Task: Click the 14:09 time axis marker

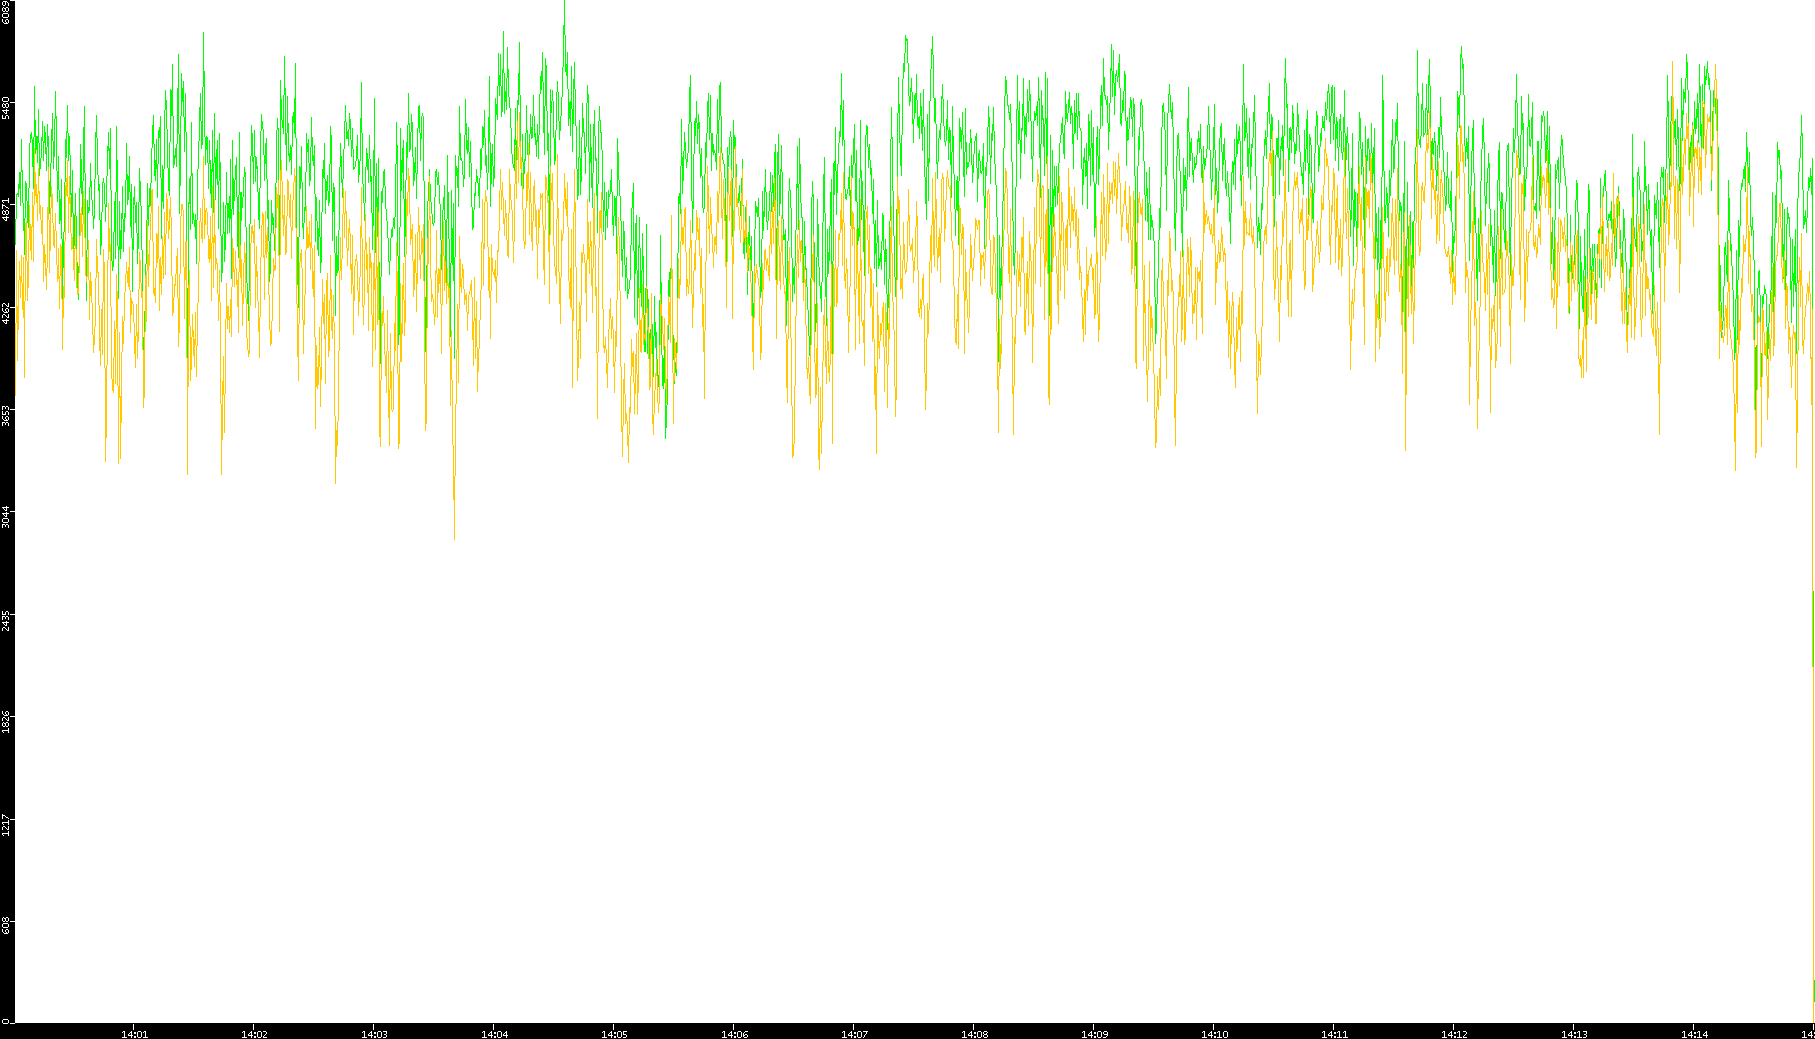Action: coord(1094,1034)
